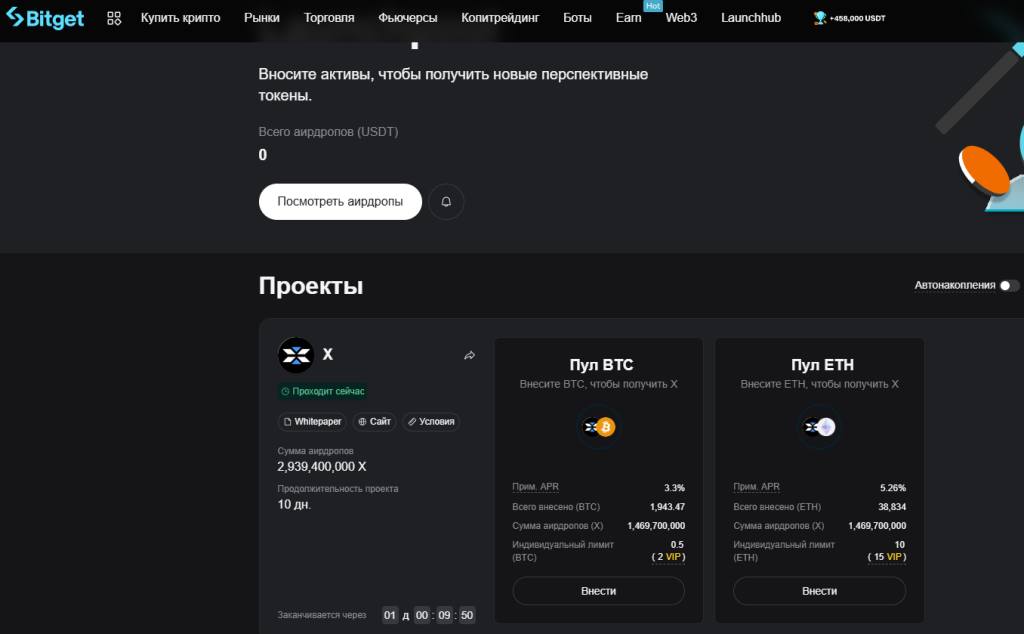Image resolution: width=1024 pixels, height=634 pixels.
Task: Click the share arrow icon for X project
Action: pyautogui.click(x=470, y=355)
